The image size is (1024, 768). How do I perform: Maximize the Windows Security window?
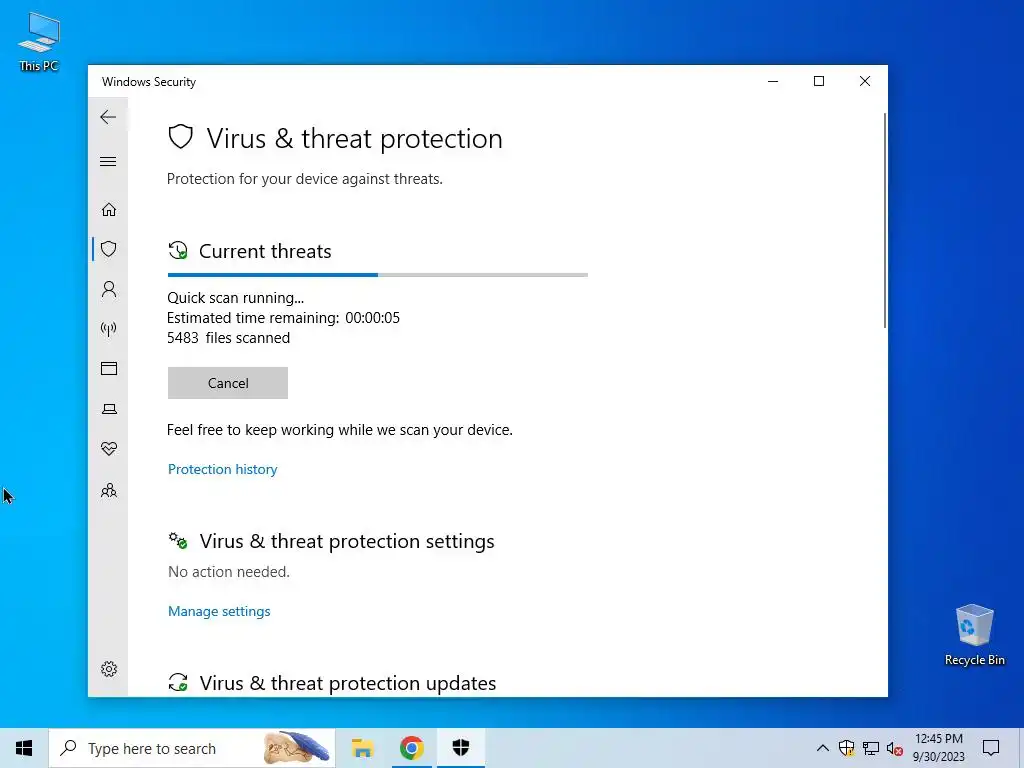pyautogui.click(x=819, y=81)
